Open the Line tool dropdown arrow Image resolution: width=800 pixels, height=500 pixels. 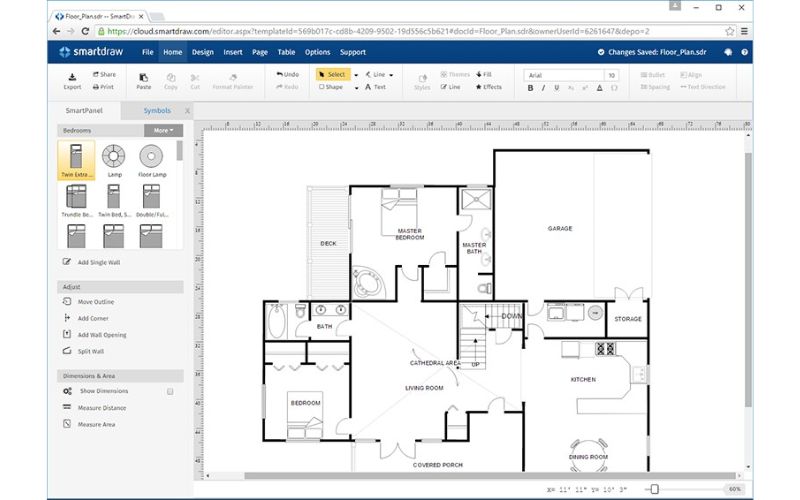(391, 75)
